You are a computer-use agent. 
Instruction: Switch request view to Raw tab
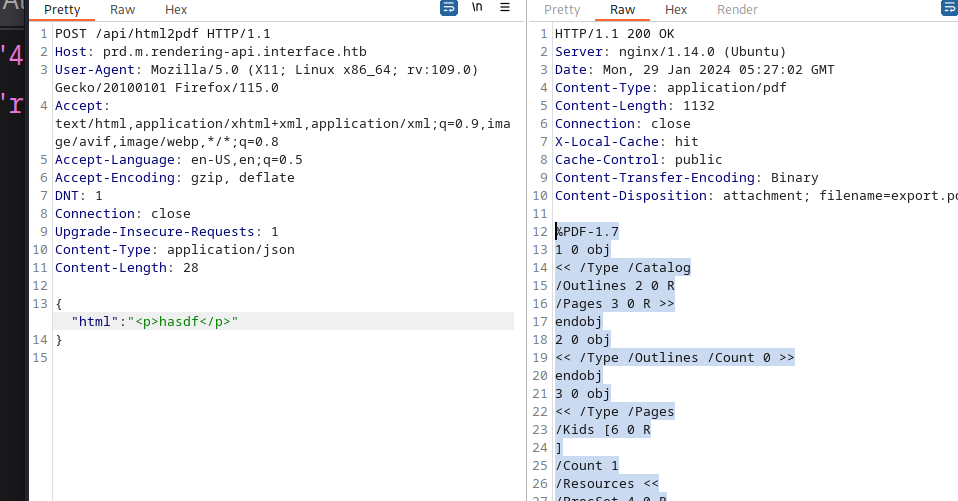(x=123, y=10)
